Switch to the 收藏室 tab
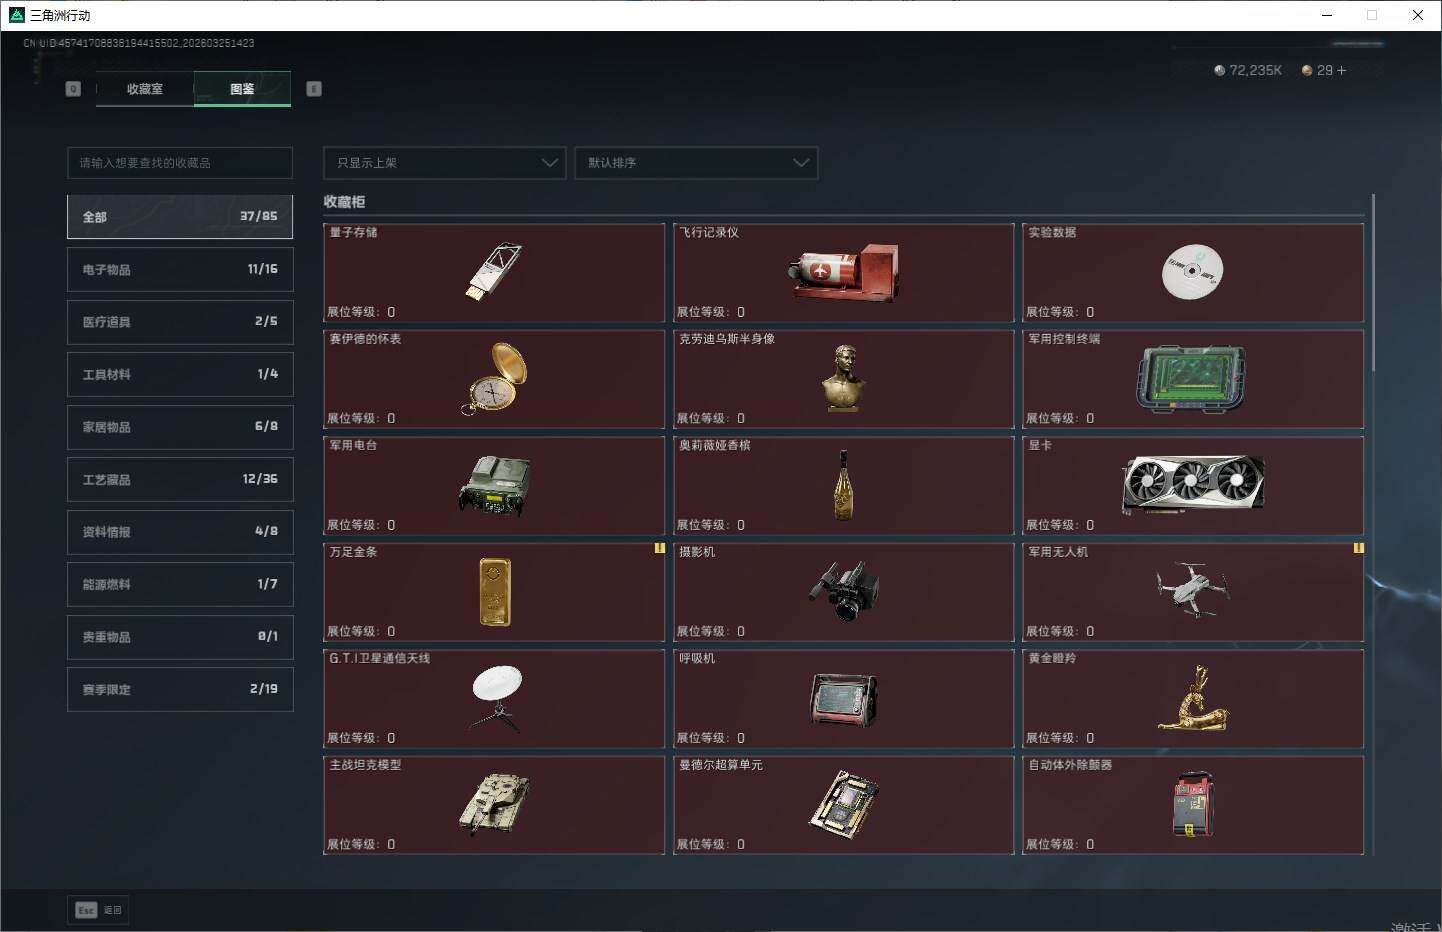This screenshot has width=1442, height=932. pos(145,89)
